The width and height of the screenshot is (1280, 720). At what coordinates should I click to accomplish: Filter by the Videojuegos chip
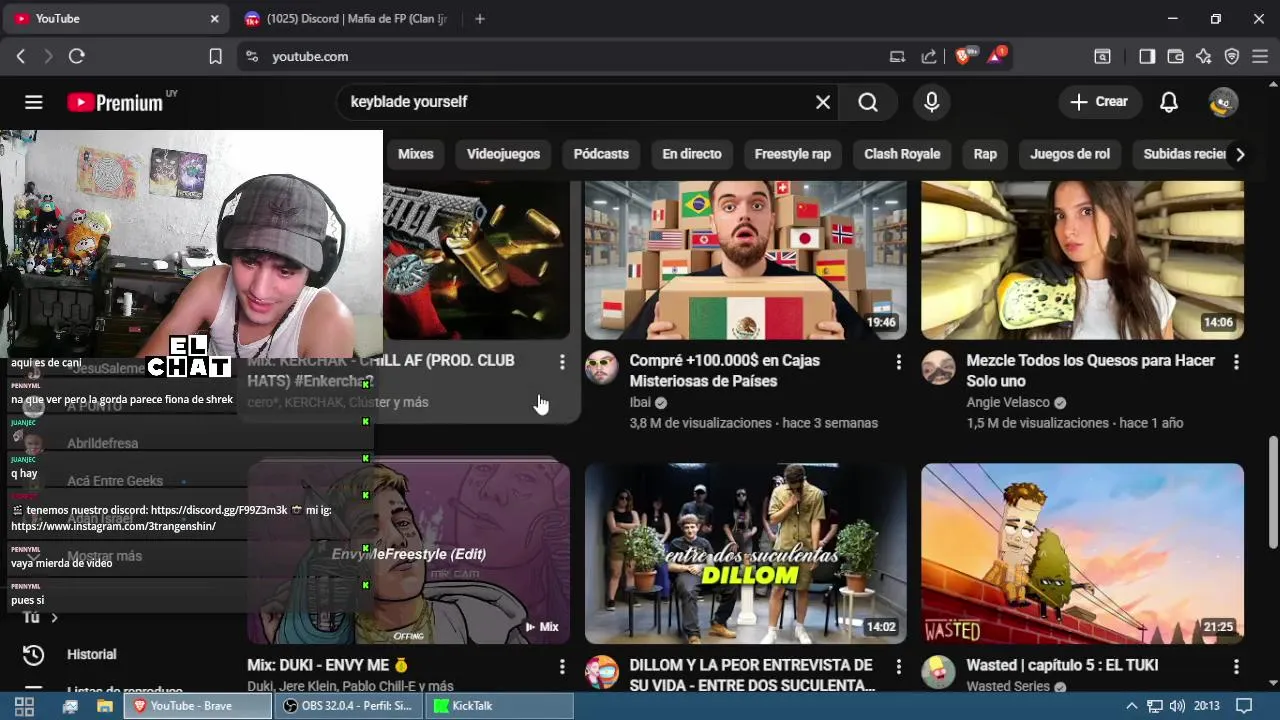[x=503, y=154]
